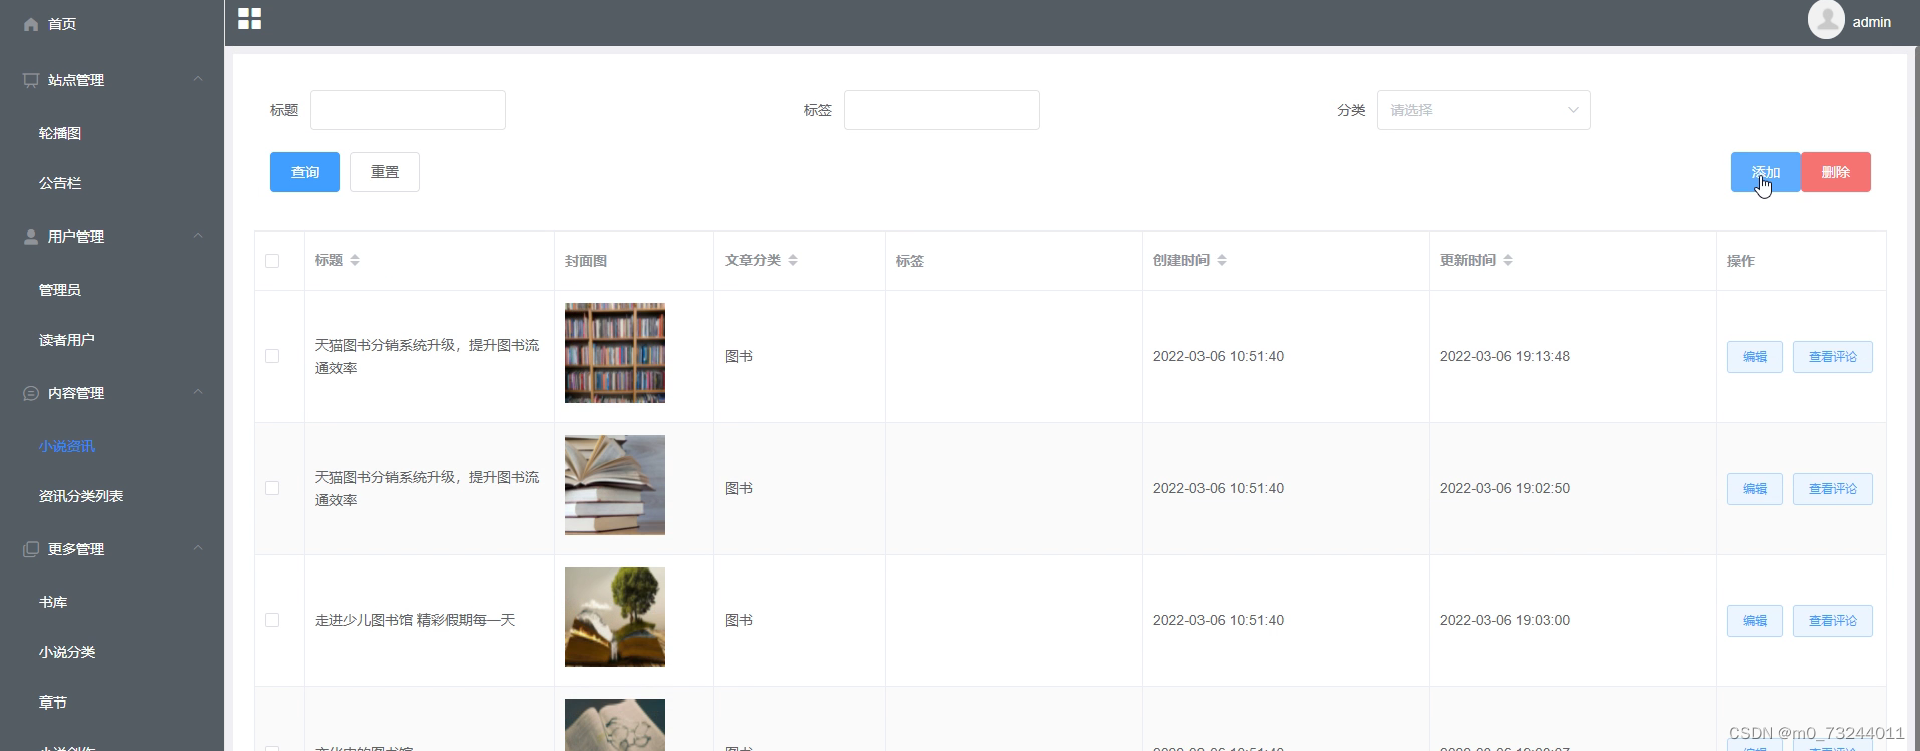The image size is (1920, 751).
Task: Click the bookshelf cover thumbnail
Action: pos(615,353)
